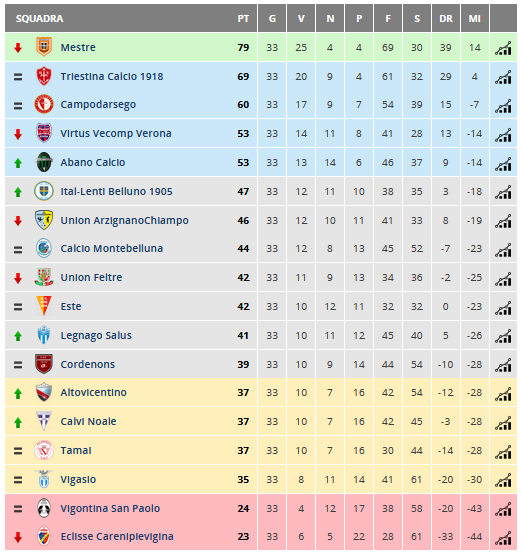The image size is (522, 555).
Task: Click the Calcio Montebelluna team name
Action: point(112,248)
